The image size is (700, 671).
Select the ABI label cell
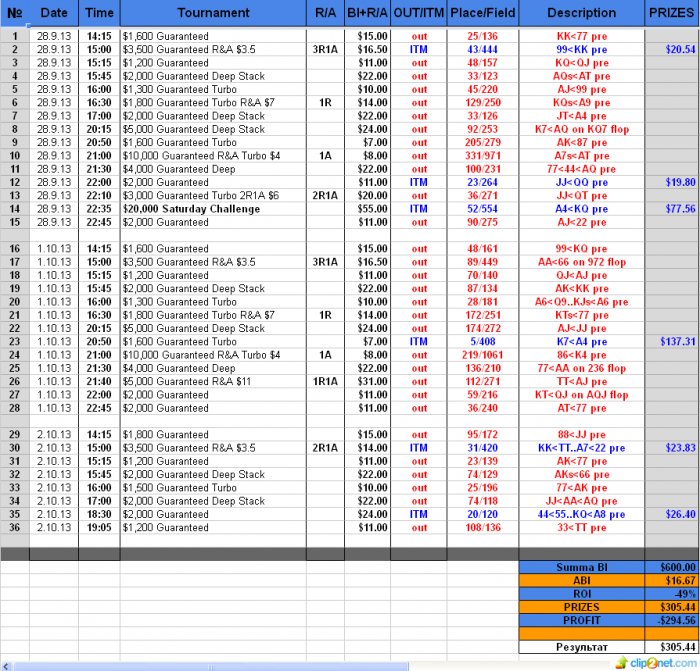click(x=582, y=581)
